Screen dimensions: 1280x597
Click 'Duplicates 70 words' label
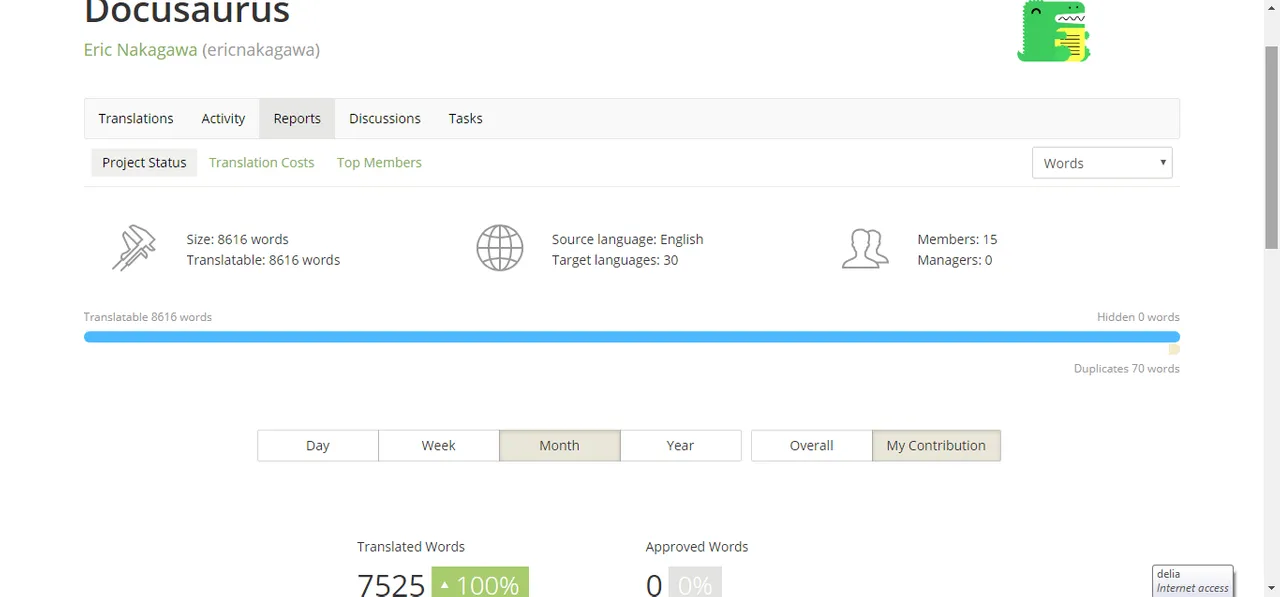tap(1126, 369)
